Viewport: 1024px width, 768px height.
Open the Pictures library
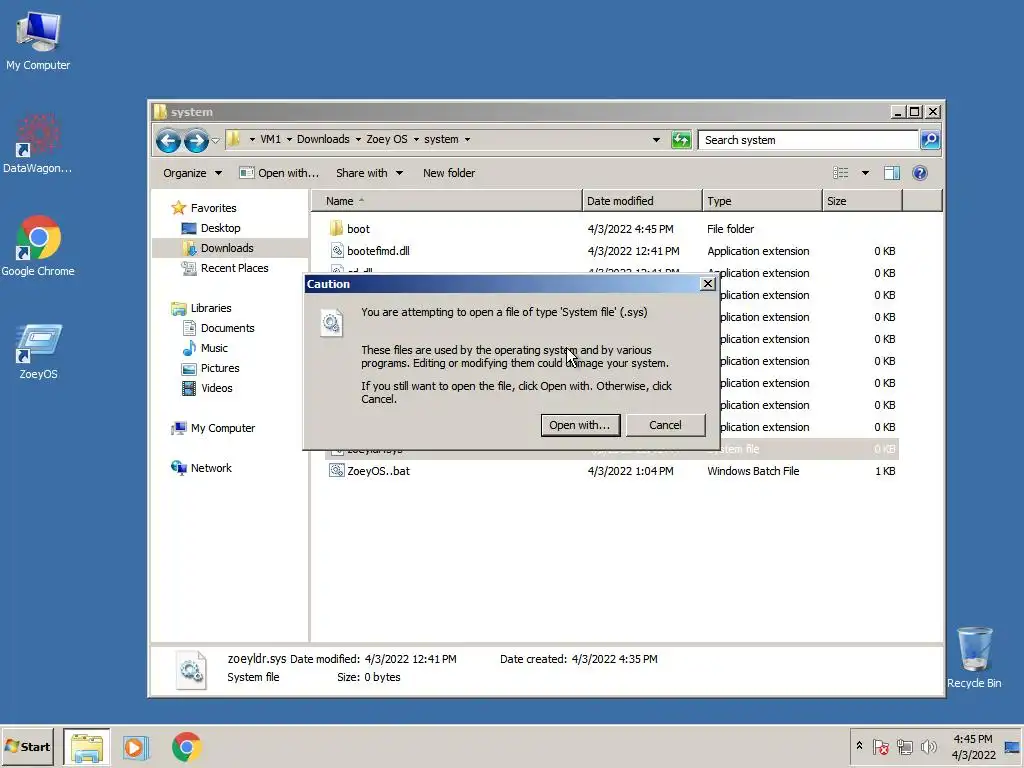pos(210,368)
